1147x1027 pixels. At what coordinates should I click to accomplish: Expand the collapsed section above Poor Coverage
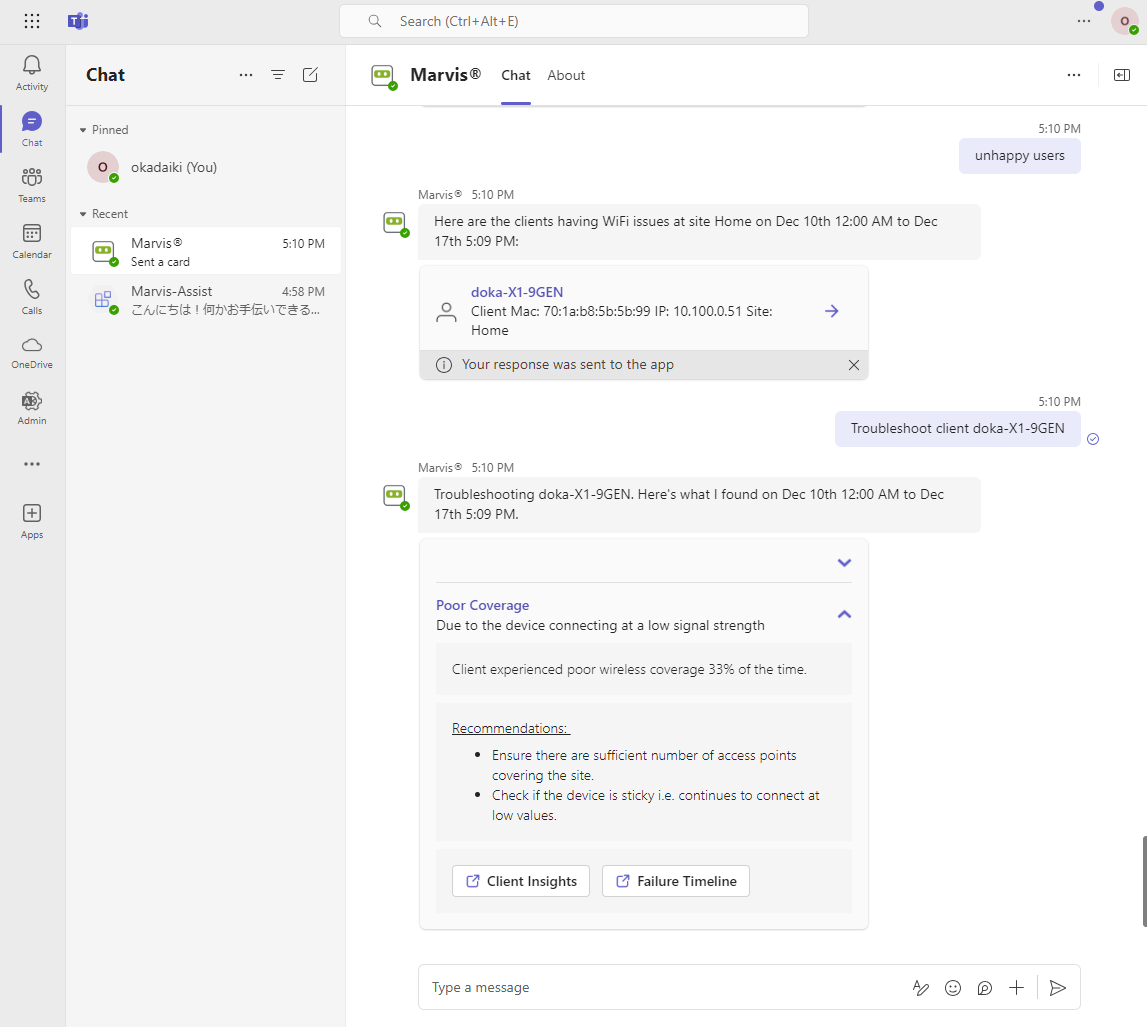pyautogui.click(x=844, y=563)
